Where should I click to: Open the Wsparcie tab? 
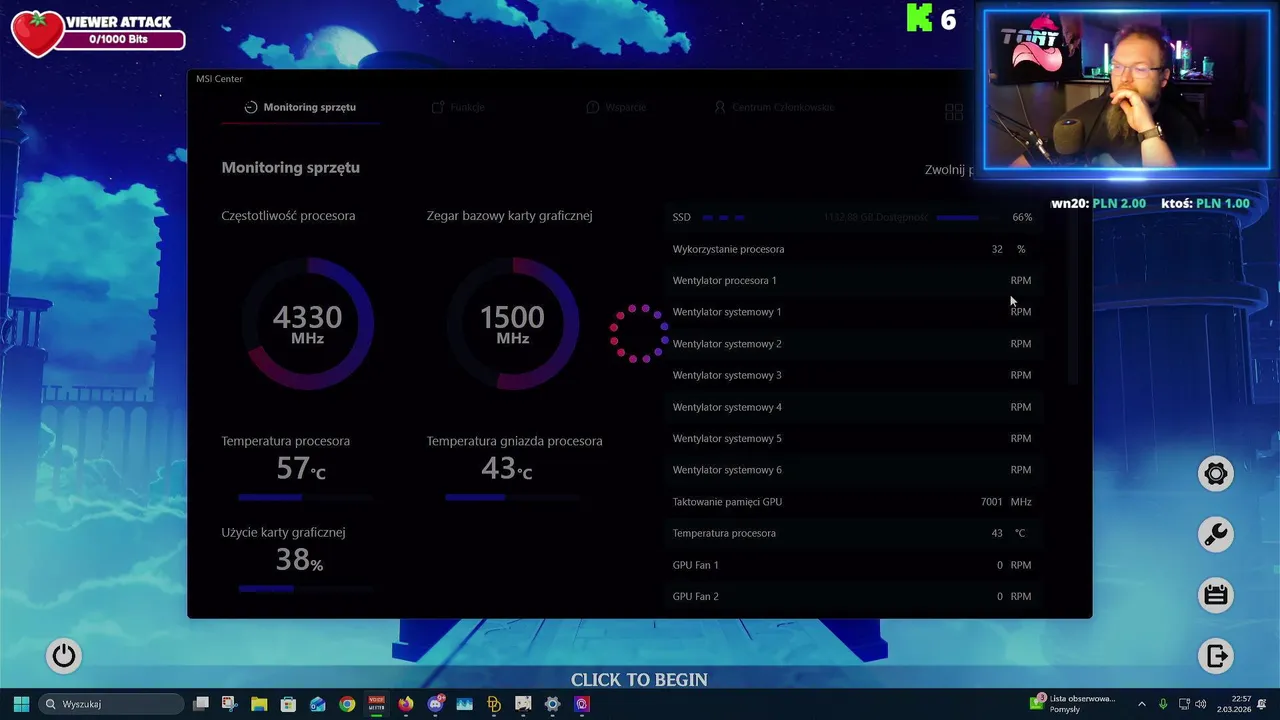616,107
